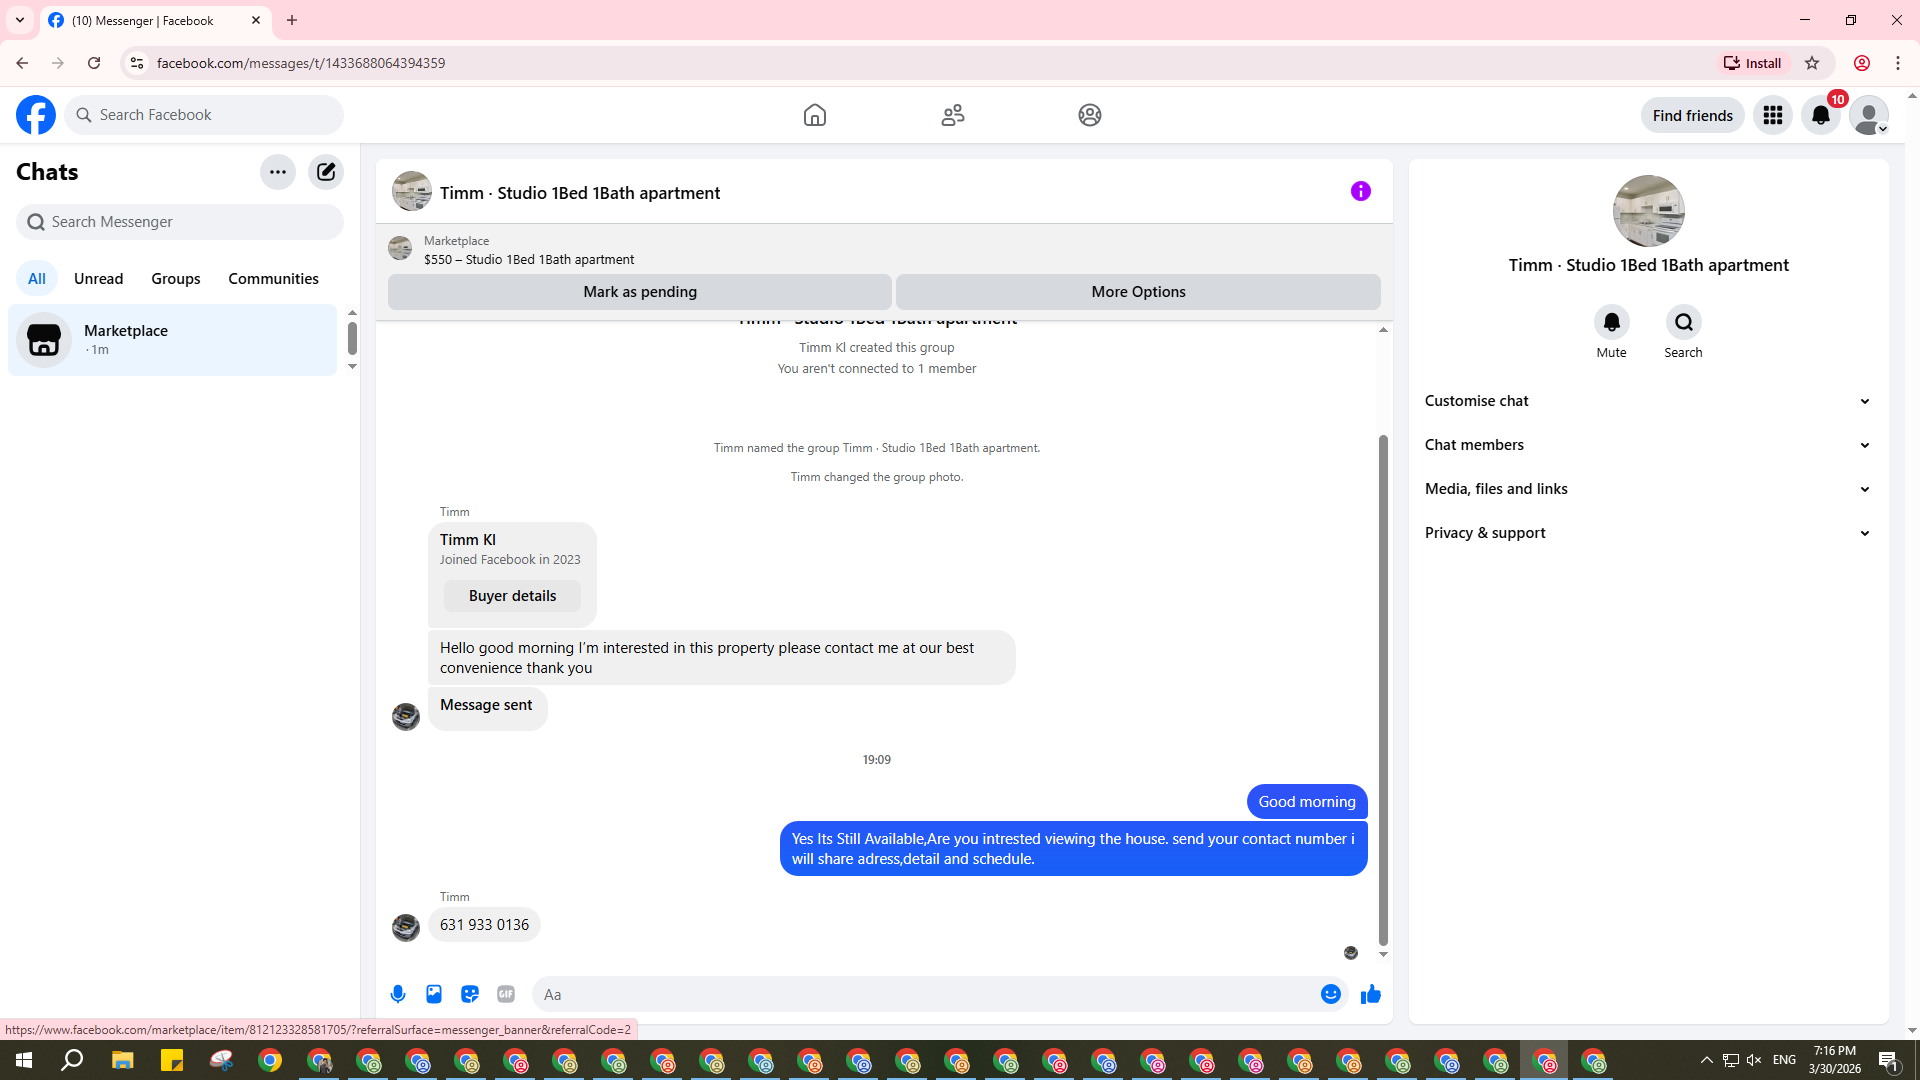
Task: Focus the Aa message input field
Action: 925,994
